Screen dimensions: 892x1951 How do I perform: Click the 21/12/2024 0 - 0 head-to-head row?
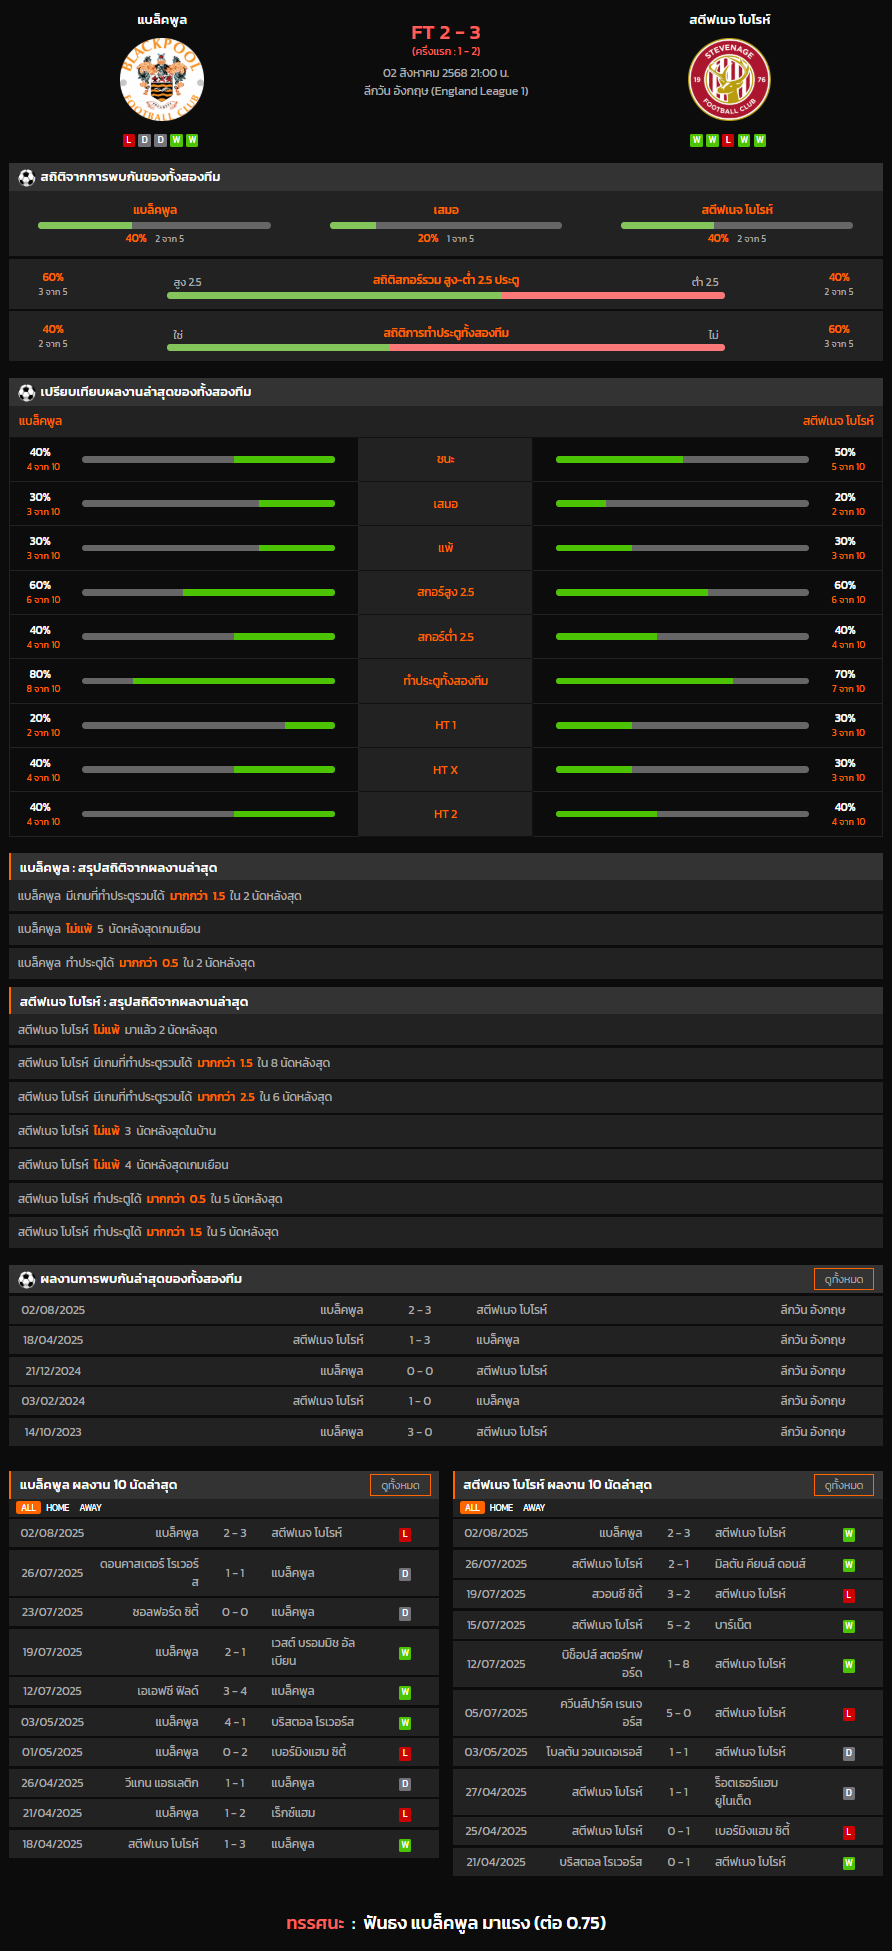coord(446,1371)
